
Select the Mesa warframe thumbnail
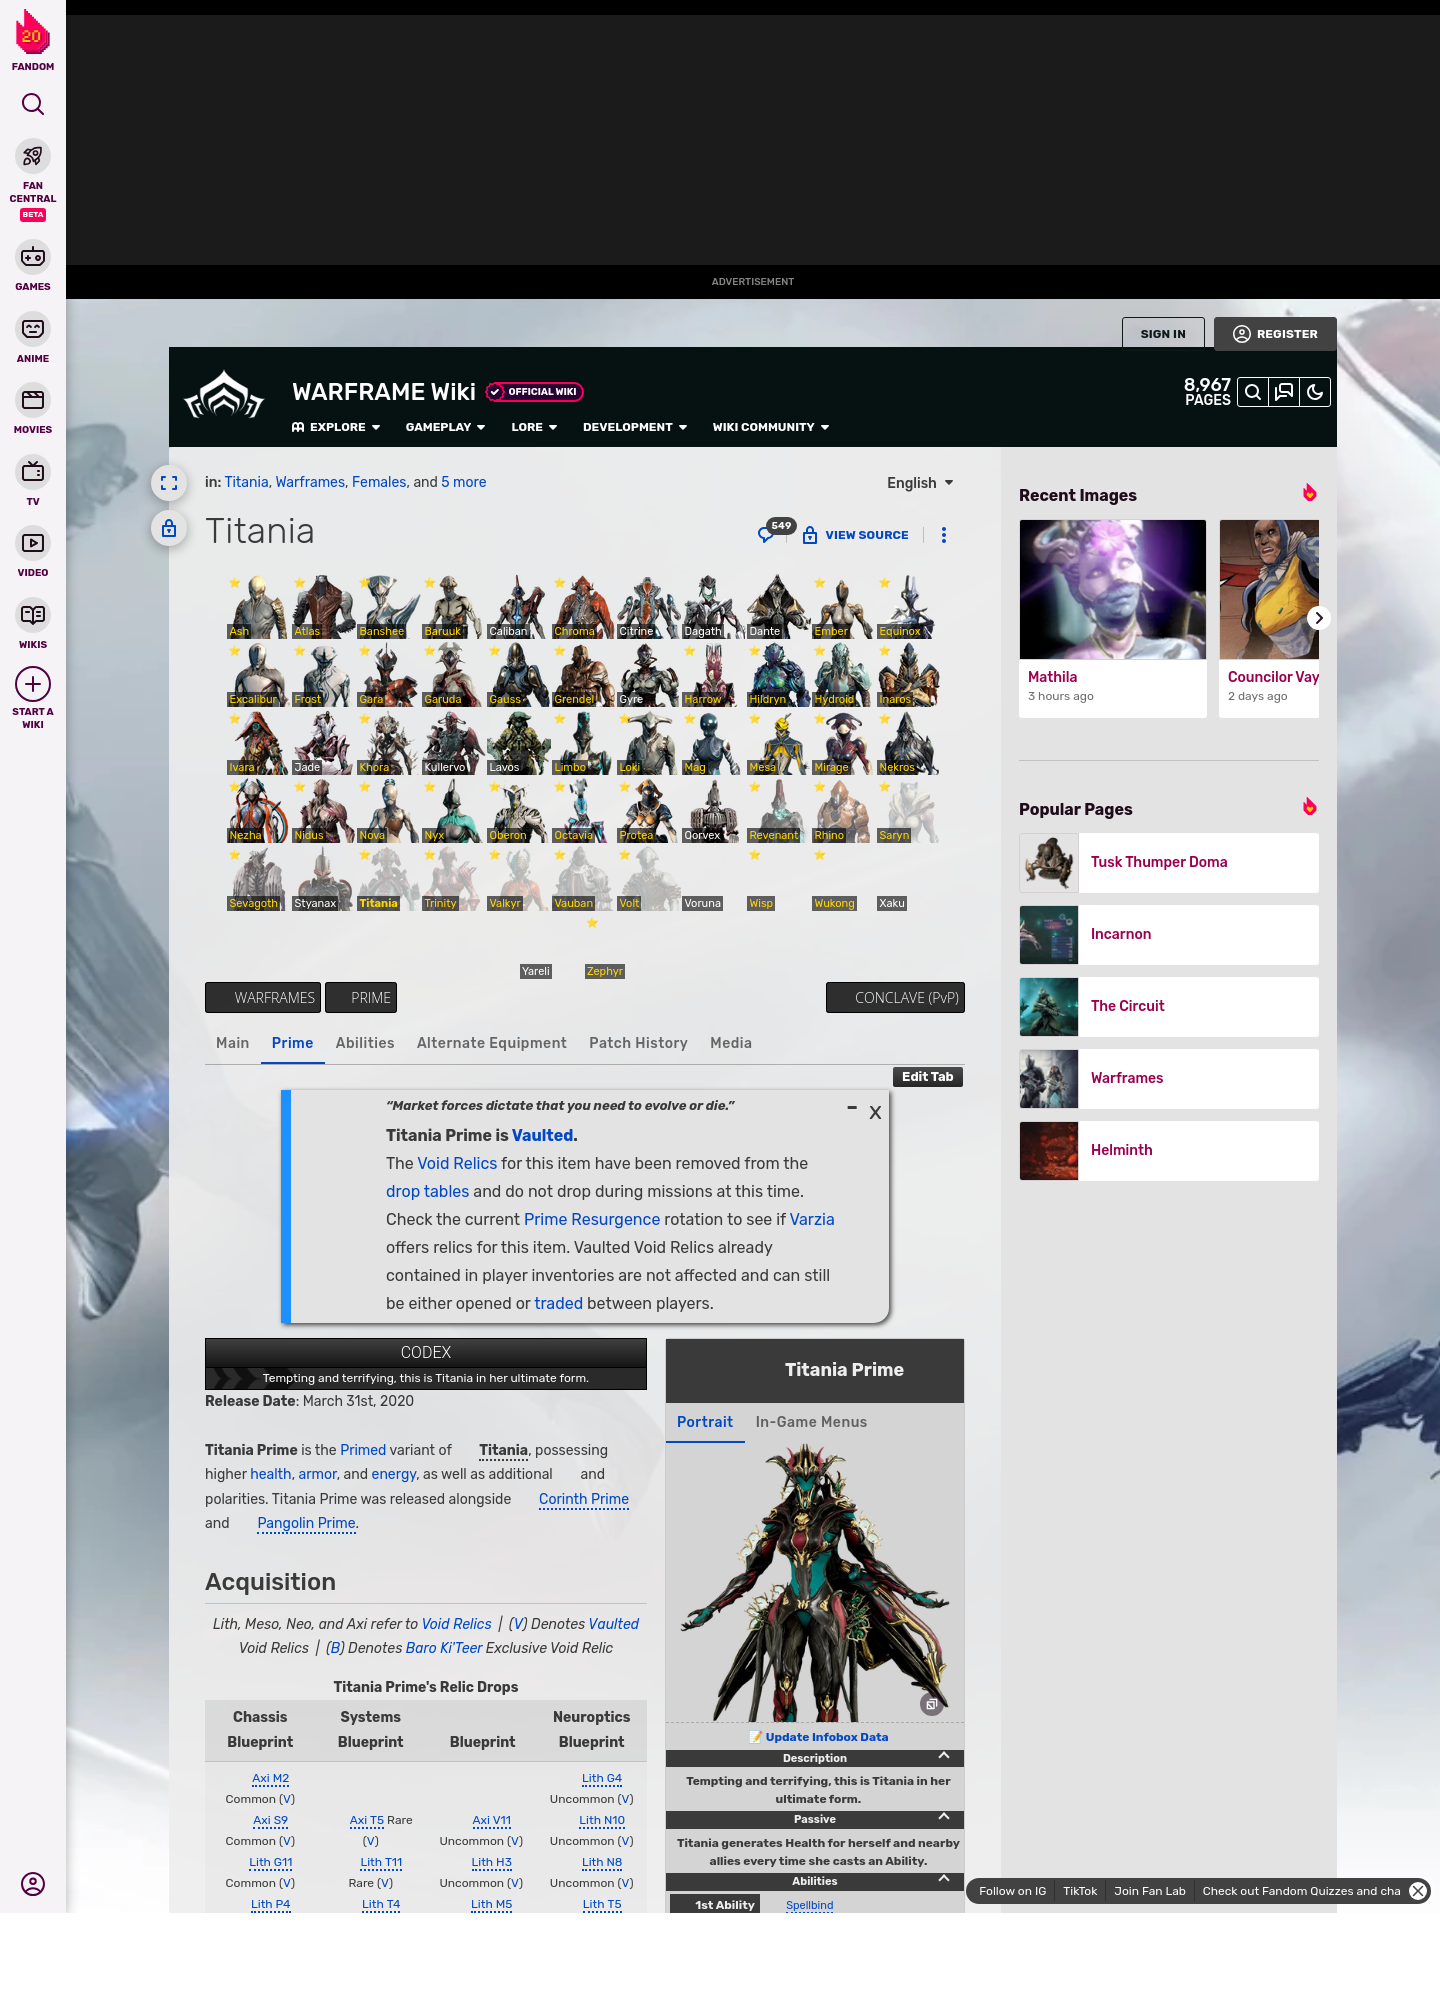(777, 743)
